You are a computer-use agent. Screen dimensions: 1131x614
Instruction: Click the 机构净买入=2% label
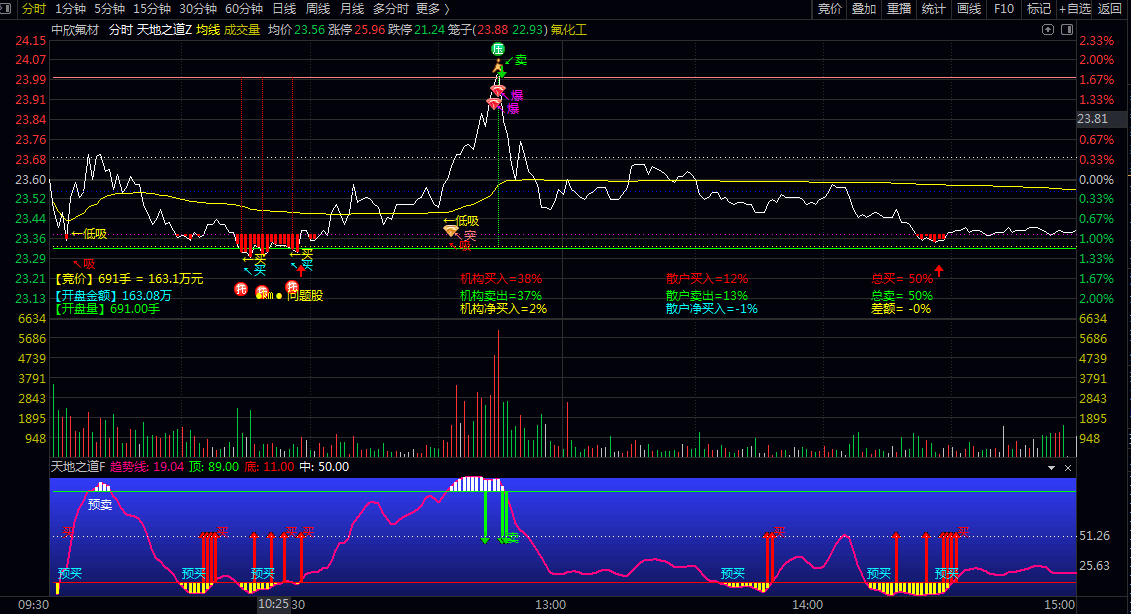(503, 309)
